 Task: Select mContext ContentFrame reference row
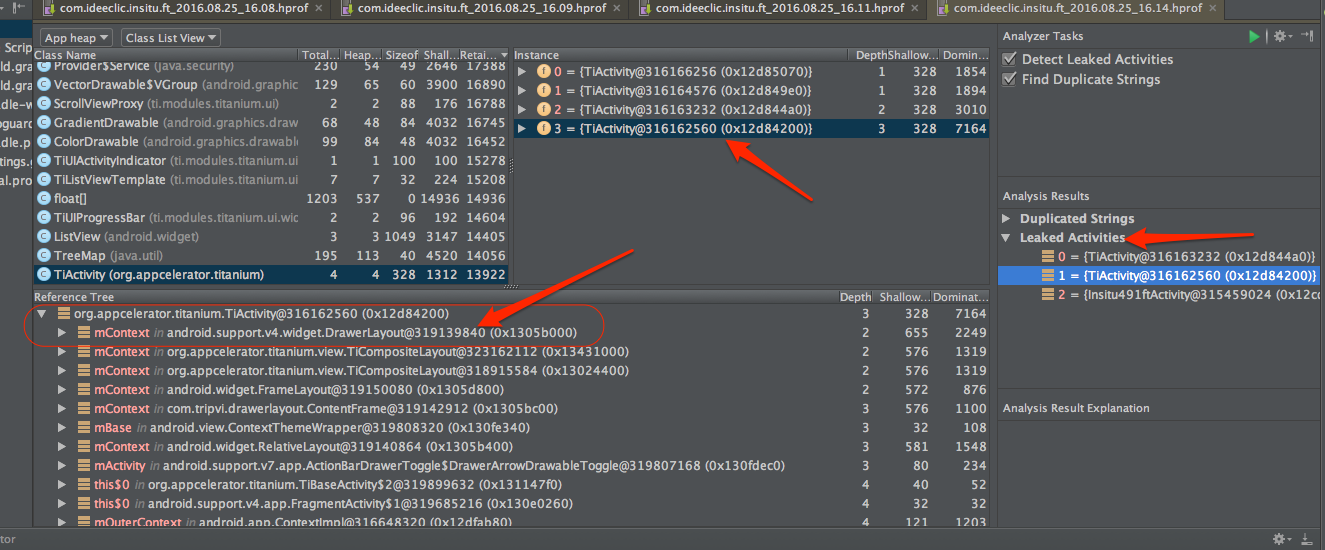(510, 409)
